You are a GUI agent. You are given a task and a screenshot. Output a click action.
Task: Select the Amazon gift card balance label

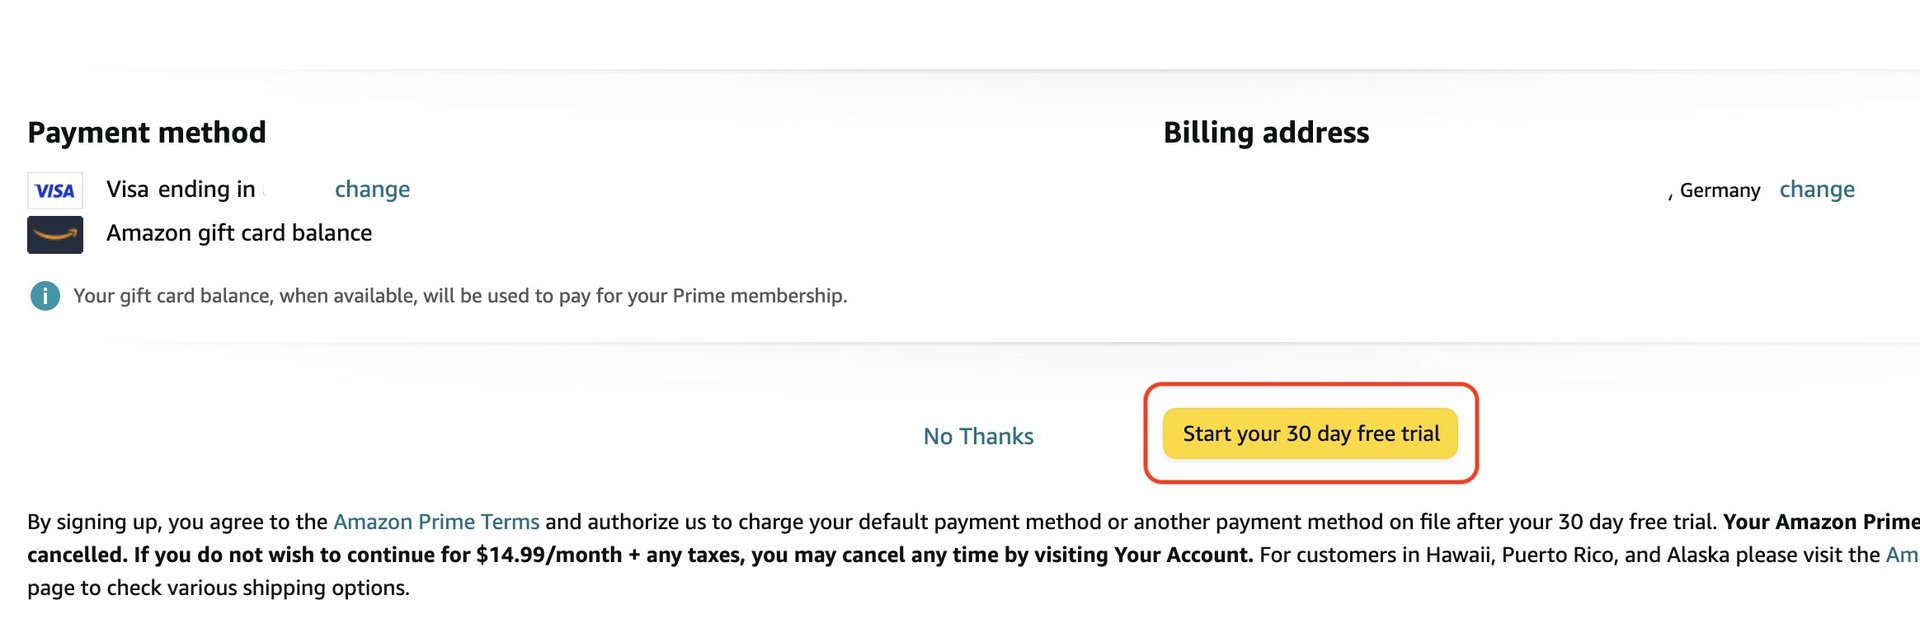(x=239, y=233)
